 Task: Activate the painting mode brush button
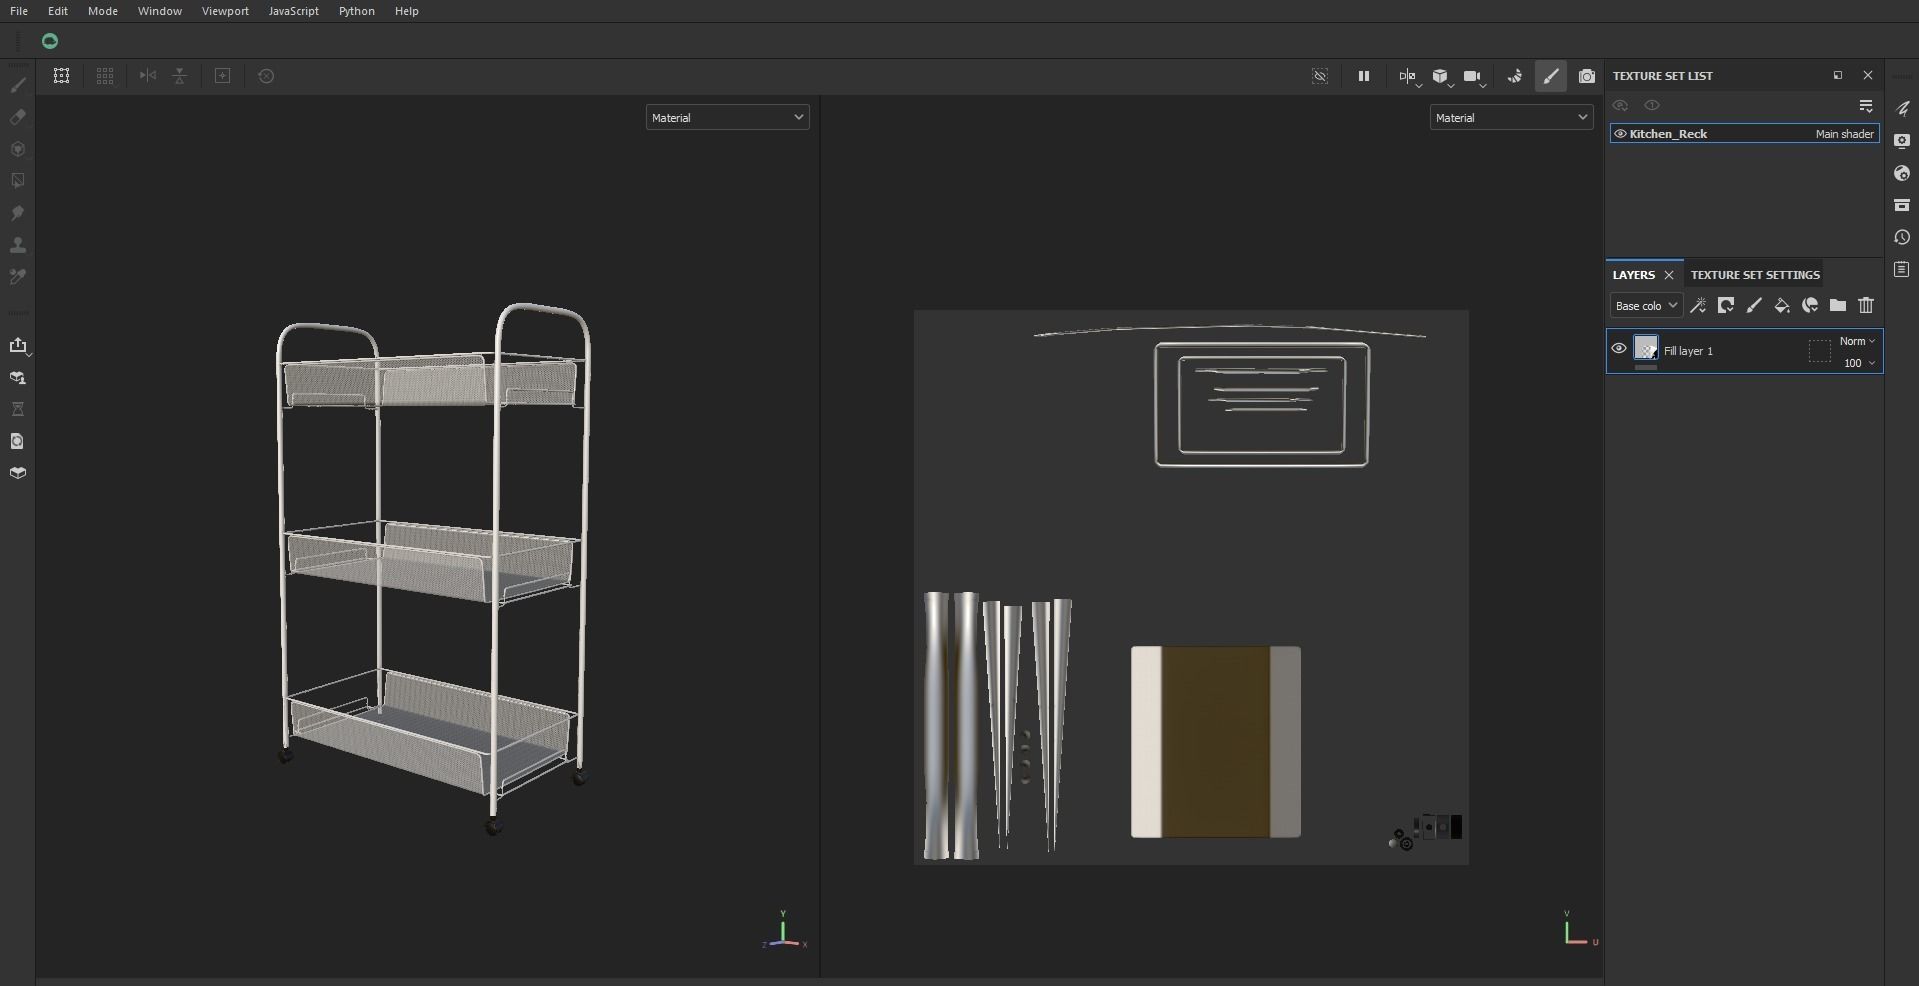point(1551,76)
